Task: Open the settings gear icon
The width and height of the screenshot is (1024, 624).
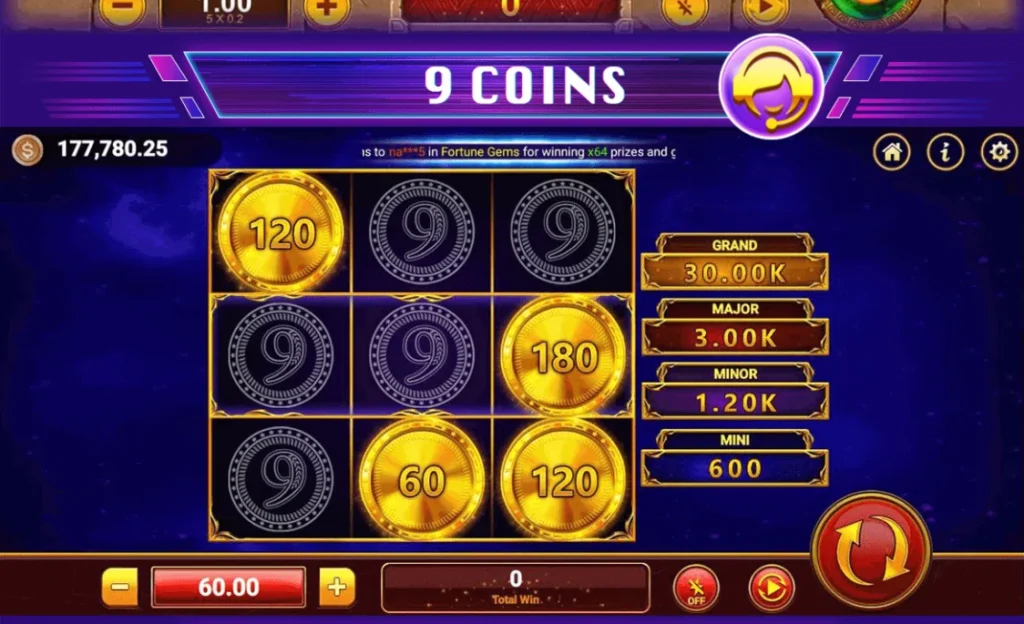Action: coord(999,152)
